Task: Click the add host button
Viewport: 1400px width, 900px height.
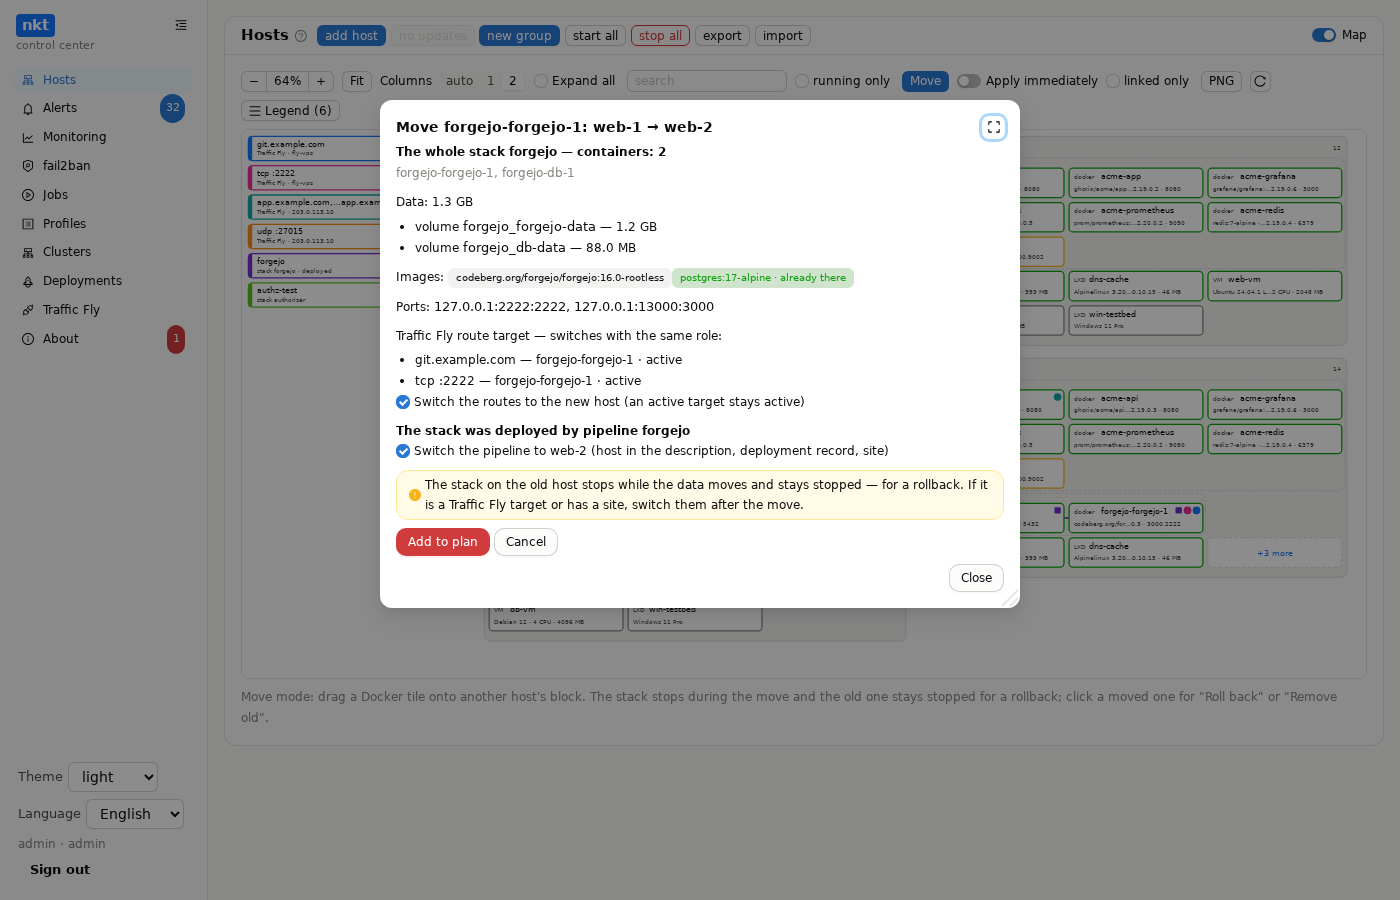Action: [351, 36]
